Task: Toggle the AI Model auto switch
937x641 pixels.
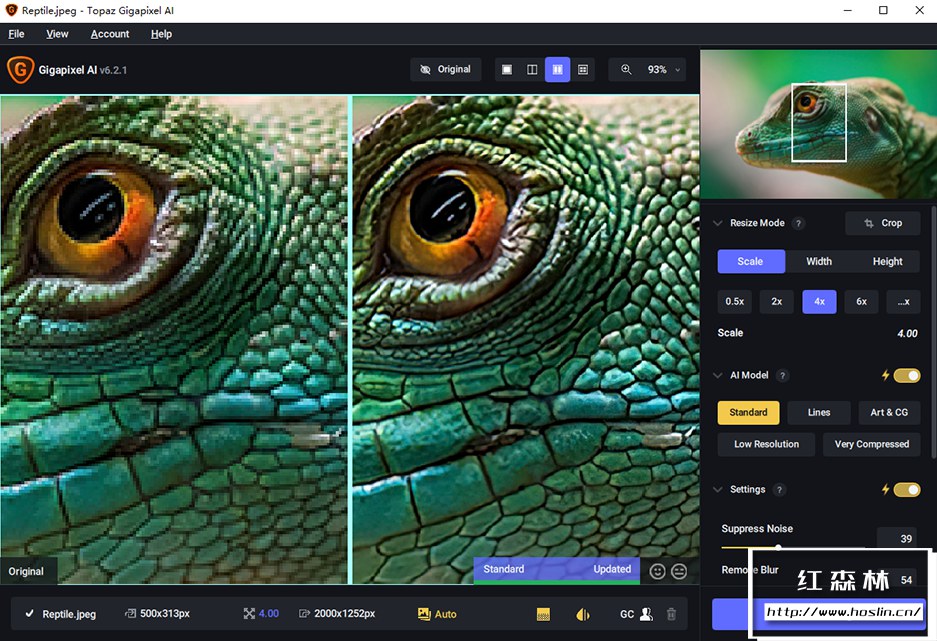Action: (x=907, y=375)
